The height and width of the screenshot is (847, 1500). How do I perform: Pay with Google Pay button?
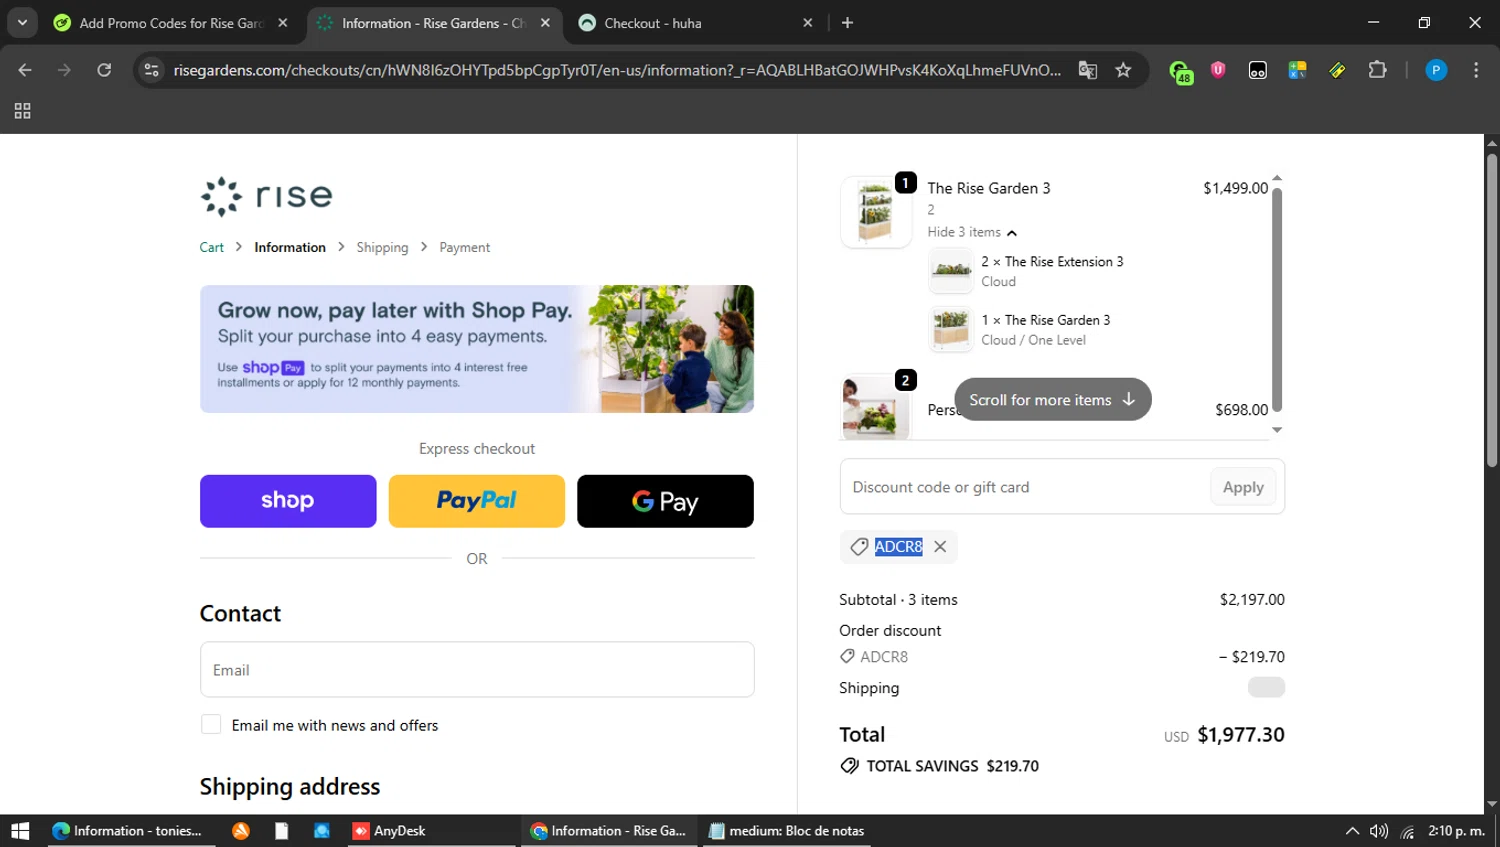pos(665,501)
